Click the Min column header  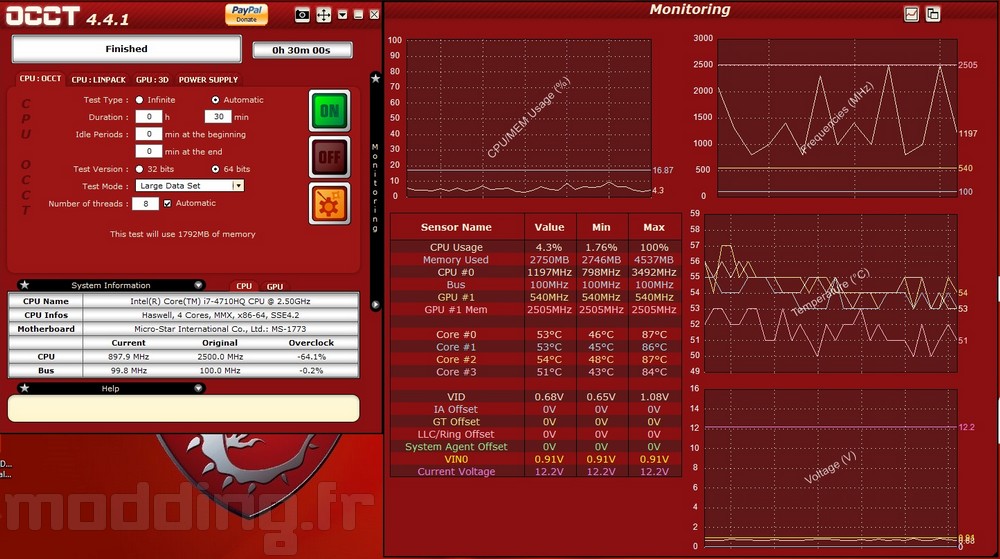pyautogui.click(x=601, y=227)
